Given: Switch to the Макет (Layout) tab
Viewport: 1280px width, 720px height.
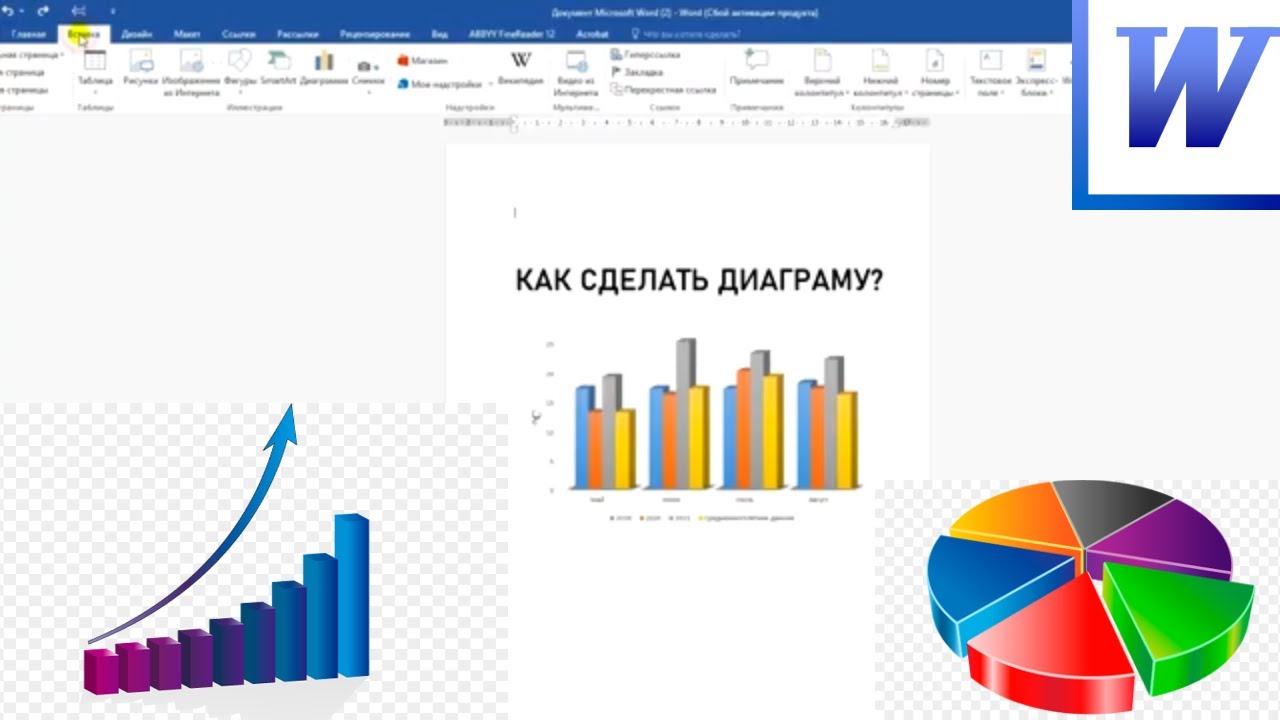Looking at the screenshot, I should [x=187, y=34].
